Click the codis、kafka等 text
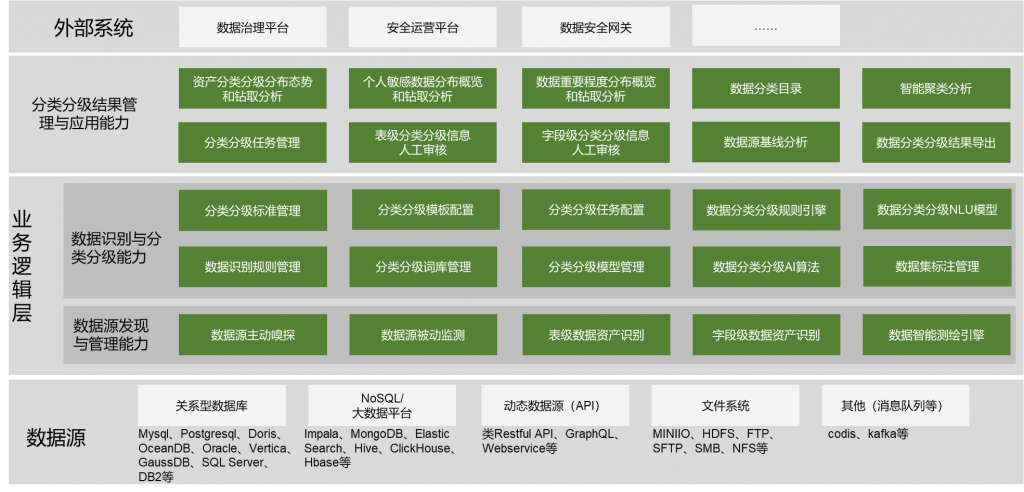Viewport: 1024px width, 492px height. 868,435
